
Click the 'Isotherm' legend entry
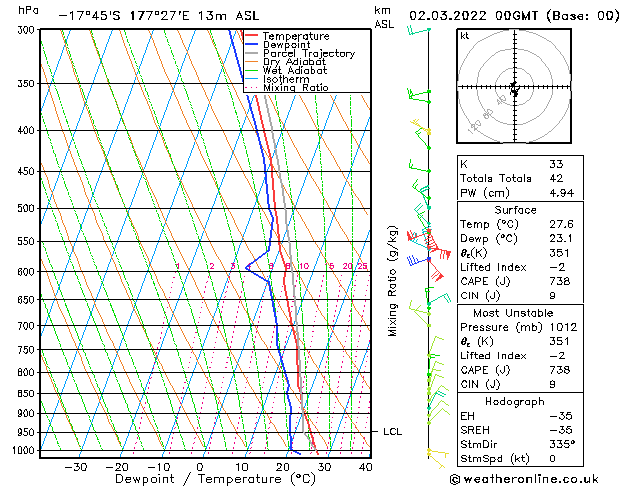(278, 79)
